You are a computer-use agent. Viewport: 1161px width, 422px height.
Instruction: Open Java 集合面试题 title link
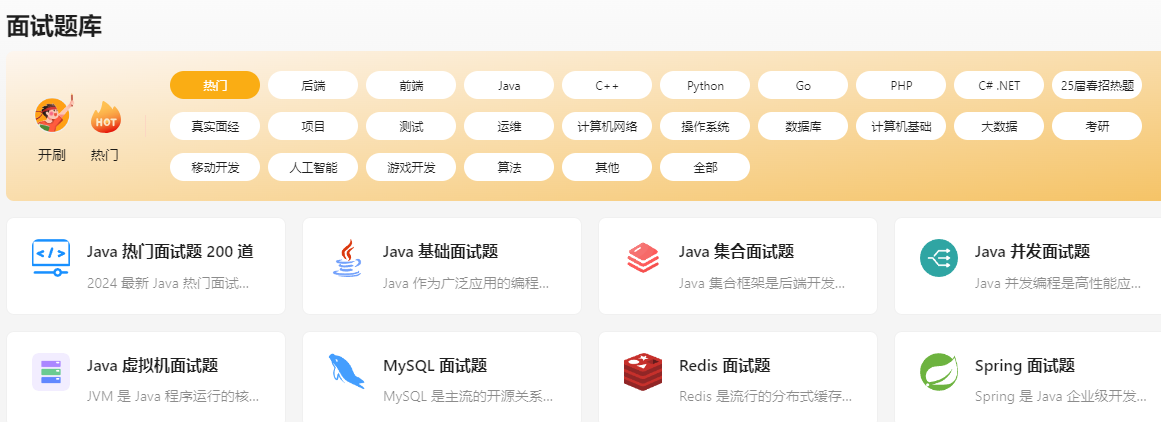click(737, 252)
